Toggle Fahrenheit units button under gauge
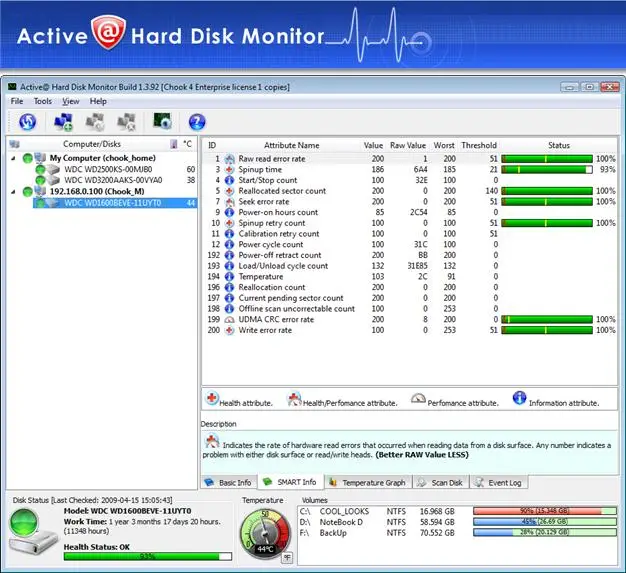Image resolution: width=626 pixels, height=573 pixels. (287, 557)
